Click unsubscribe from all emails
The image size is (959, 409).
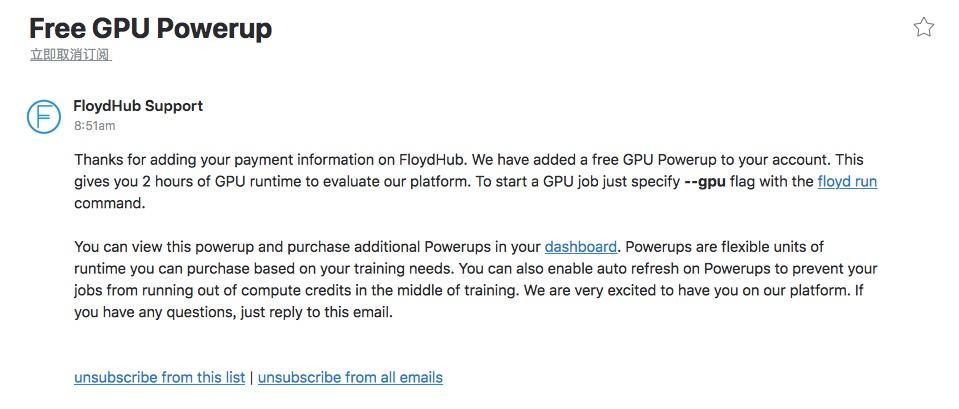[350, 377]
